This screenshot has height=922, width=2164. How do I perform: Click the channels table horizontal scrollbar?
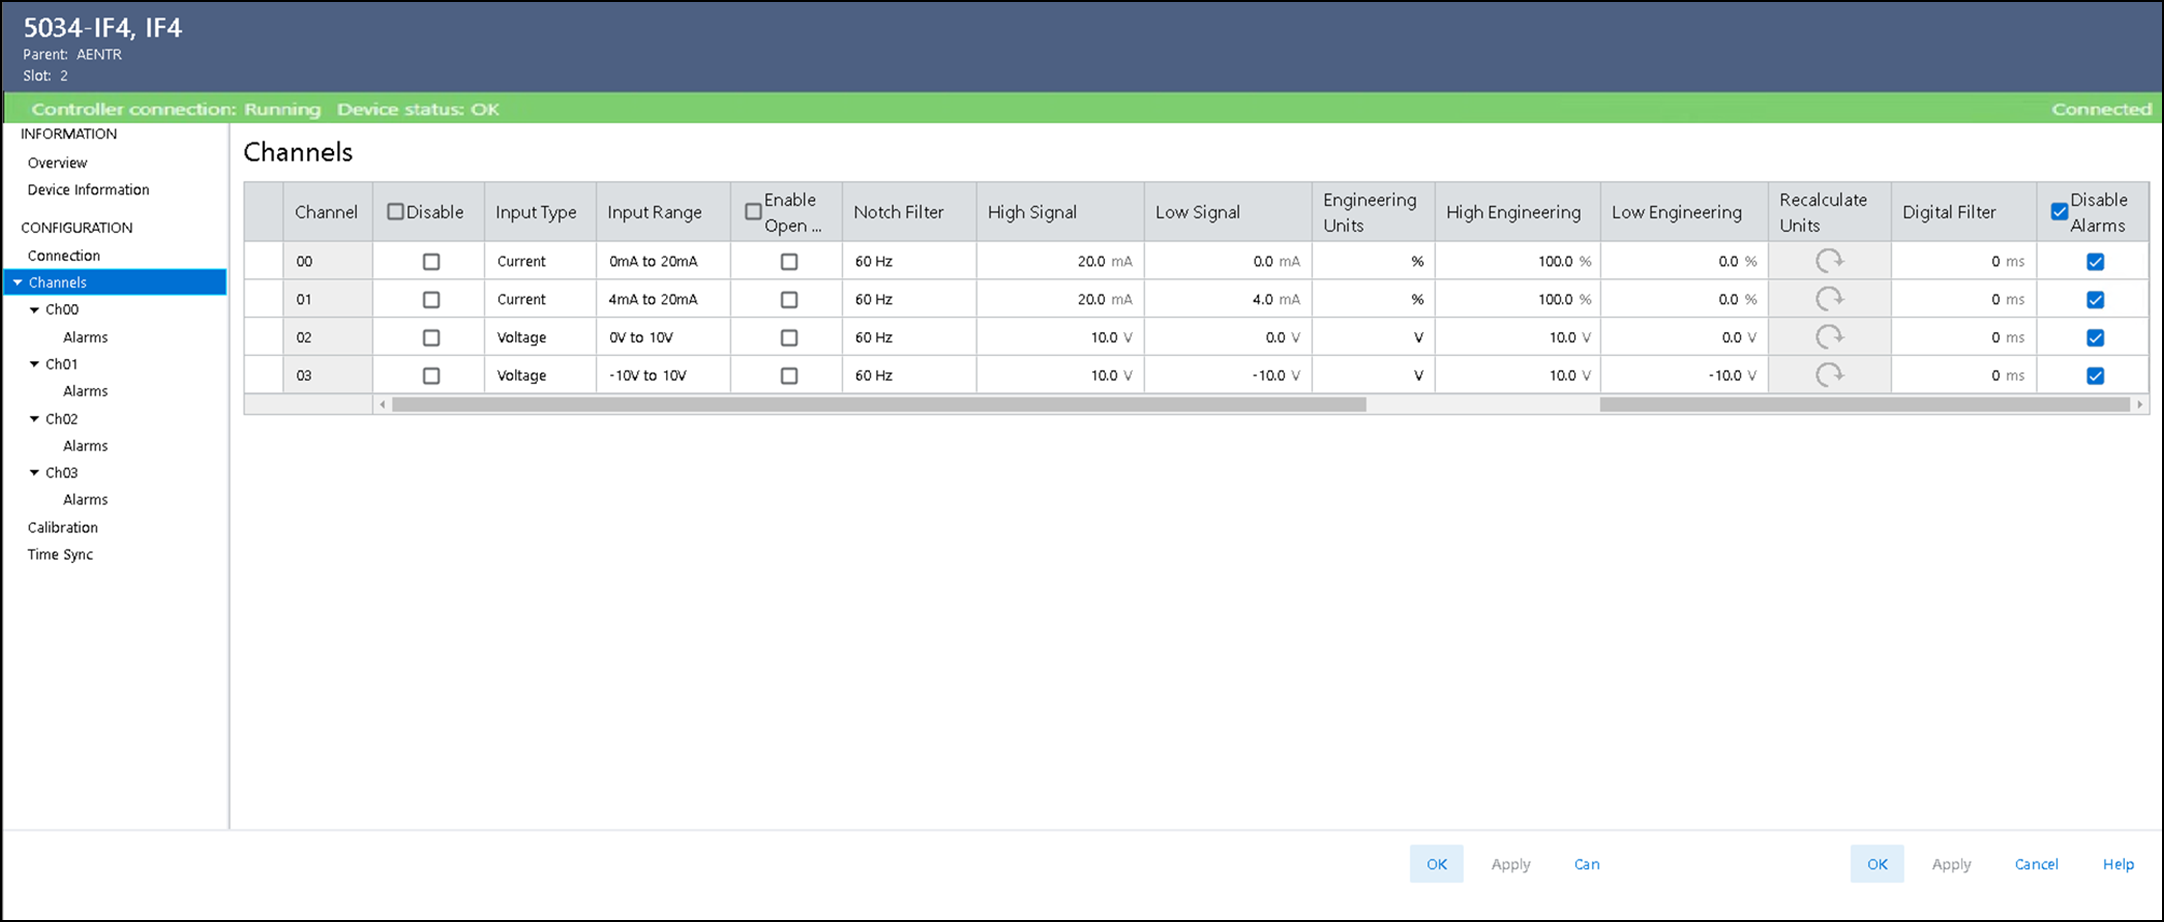[x=878, y=405]
